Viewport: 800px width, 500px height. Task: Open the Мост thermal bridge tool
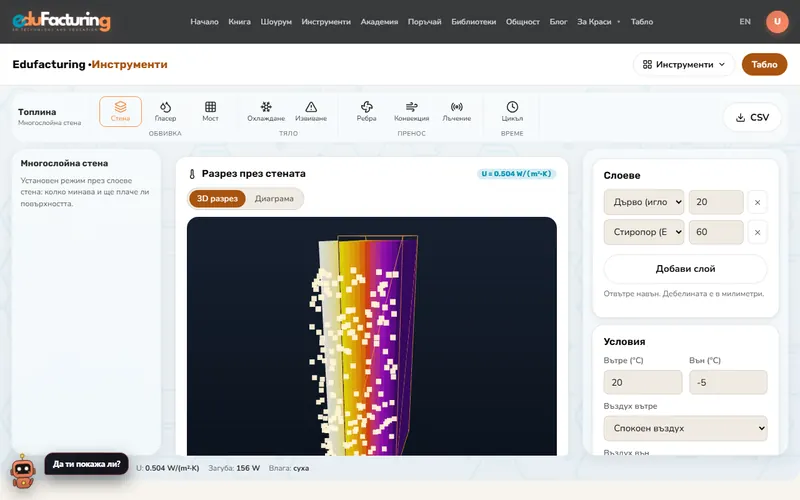click(210, 111)
